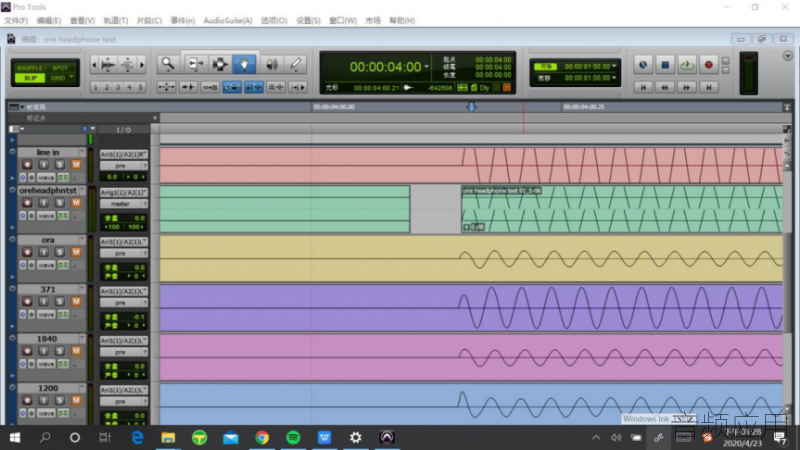This screenshot has height=450, width=800.
Task: Click the Fast Forward button
Action: click(x=687, y=88)
